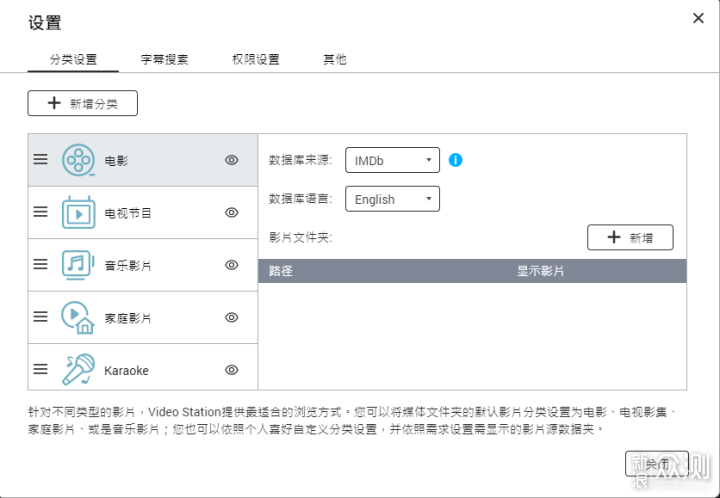Click the music note icon for 音乐影片
The height and width of the screenshot is (498, 720).
78,265
